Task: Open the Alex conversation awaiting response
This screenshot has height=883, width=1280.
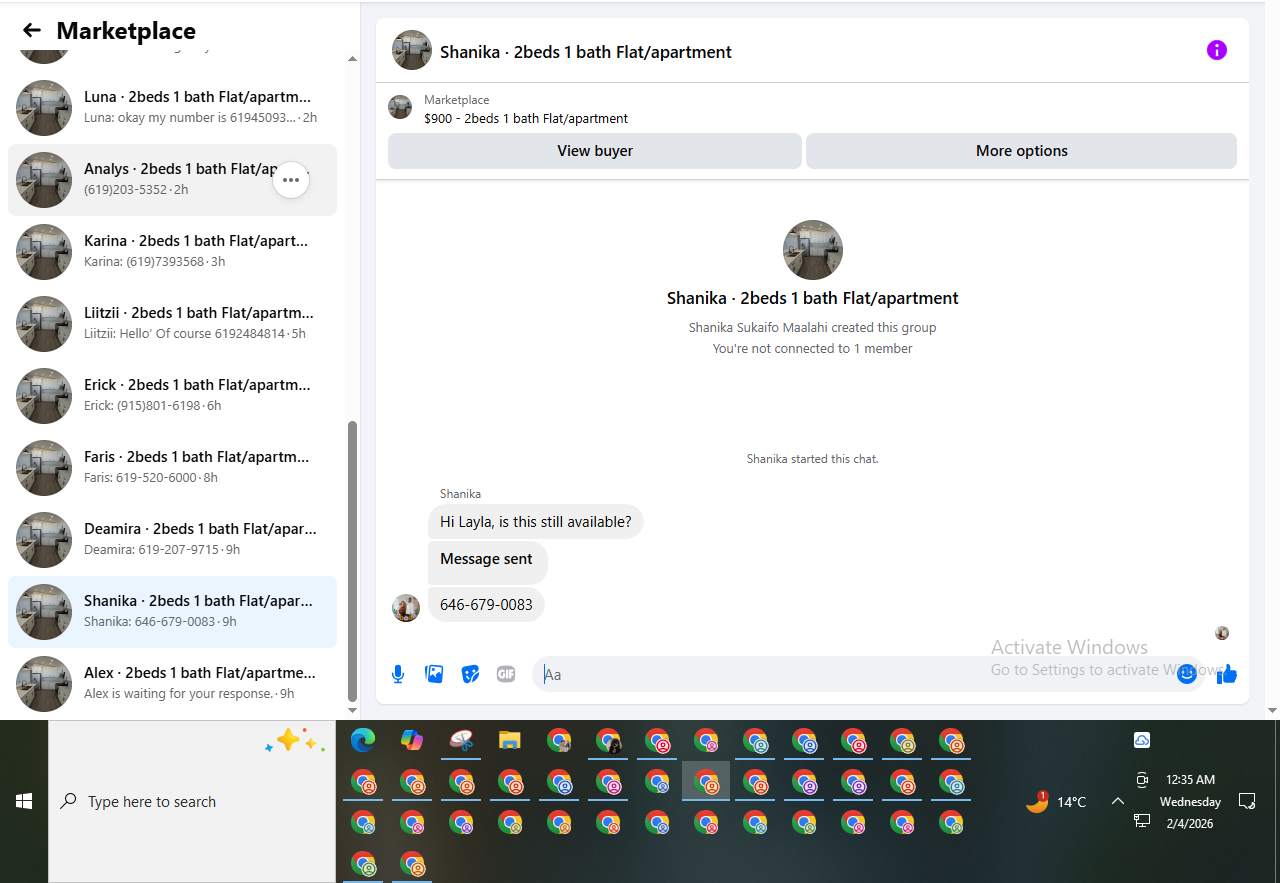Action: [172, 684]
